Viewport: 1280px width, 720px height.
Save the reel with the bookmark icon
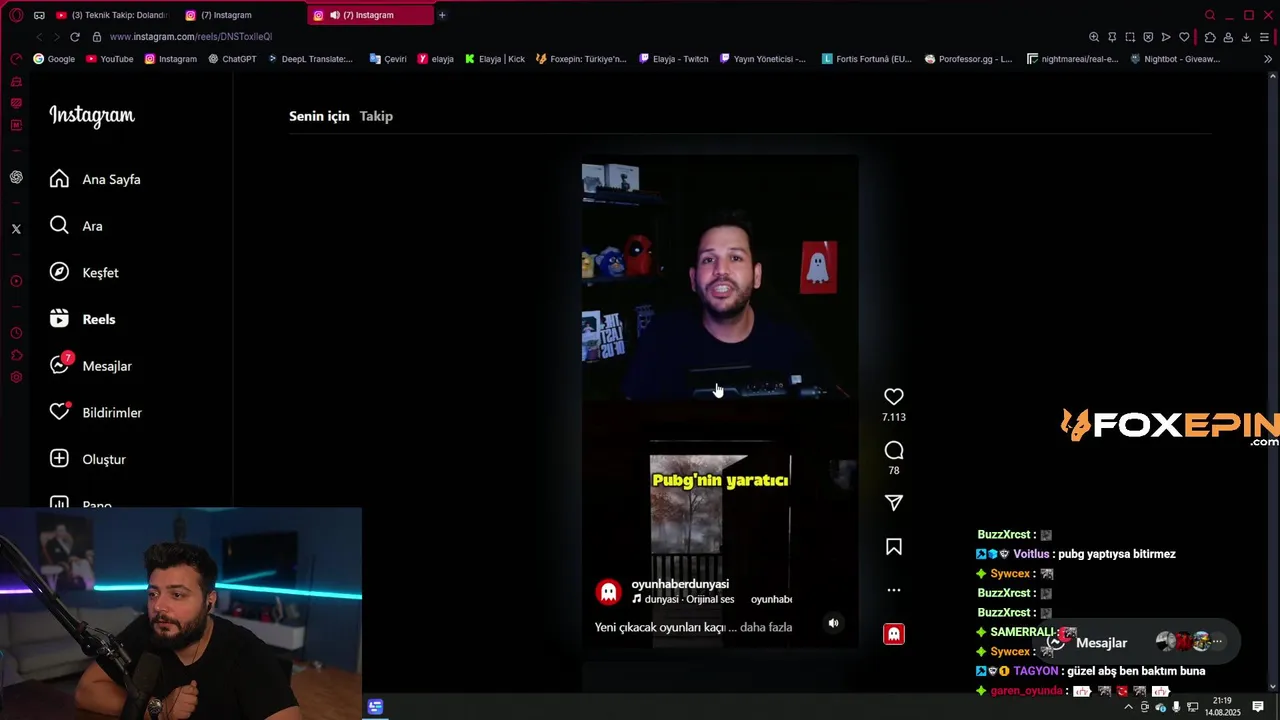tap(894, 547)
